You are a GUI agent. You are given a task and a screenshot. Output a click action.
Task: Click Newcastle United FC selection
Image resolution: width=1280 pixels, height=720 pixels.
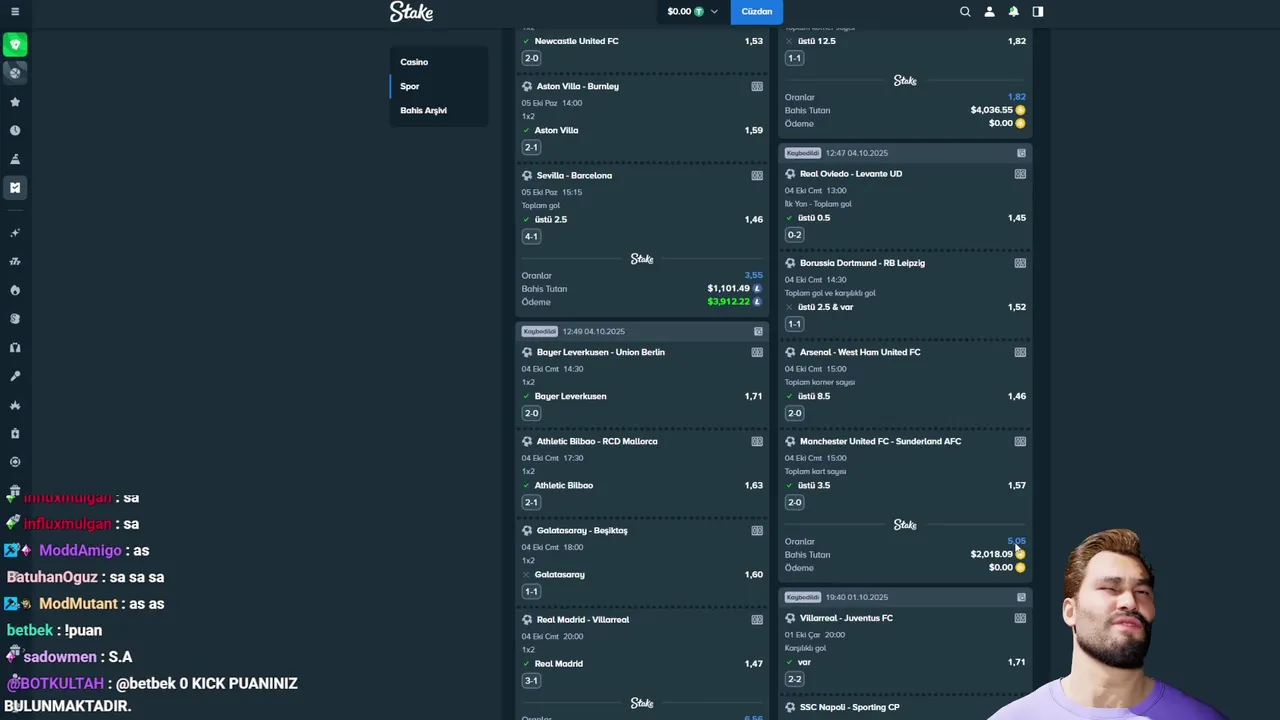coord(576,41)
